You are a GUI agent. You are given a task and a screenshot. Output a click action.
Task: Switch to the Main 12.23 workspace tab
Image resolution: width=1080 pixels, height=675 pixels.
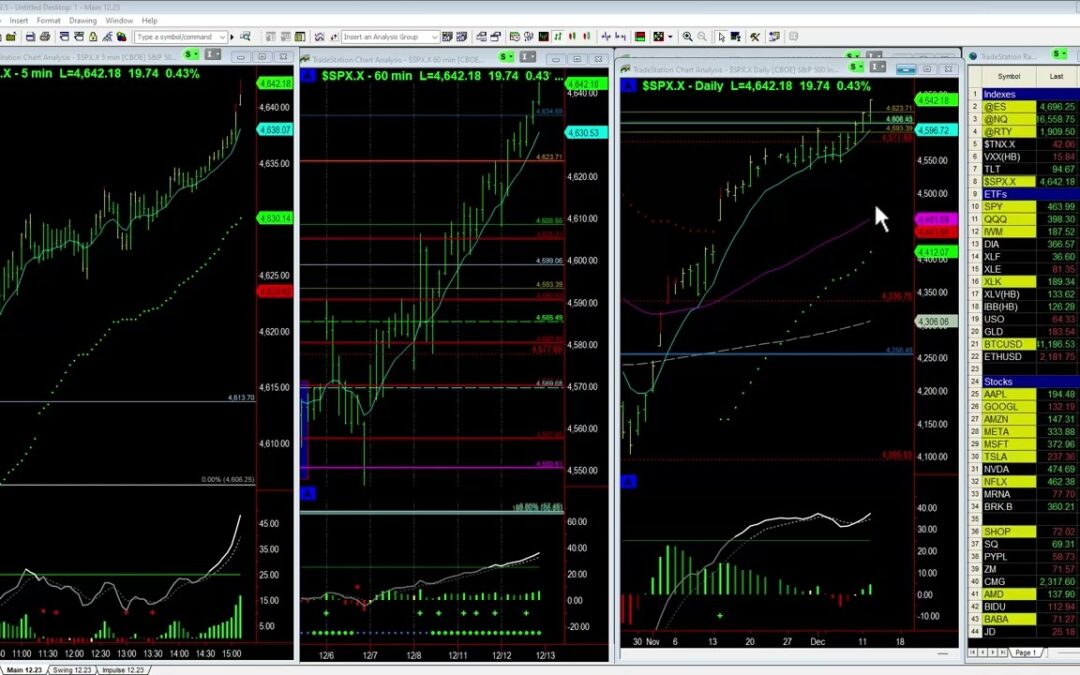pyautogui.click(x=24, y=669)
